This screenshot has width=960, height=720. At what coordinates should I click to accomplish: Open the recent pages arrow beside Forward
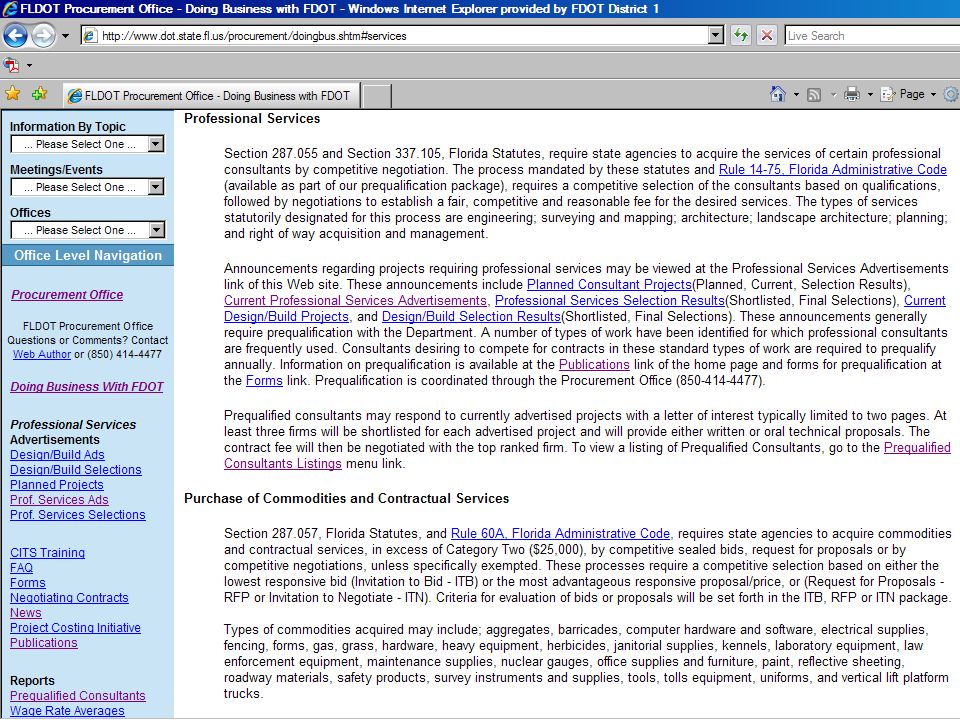(65, 36)
